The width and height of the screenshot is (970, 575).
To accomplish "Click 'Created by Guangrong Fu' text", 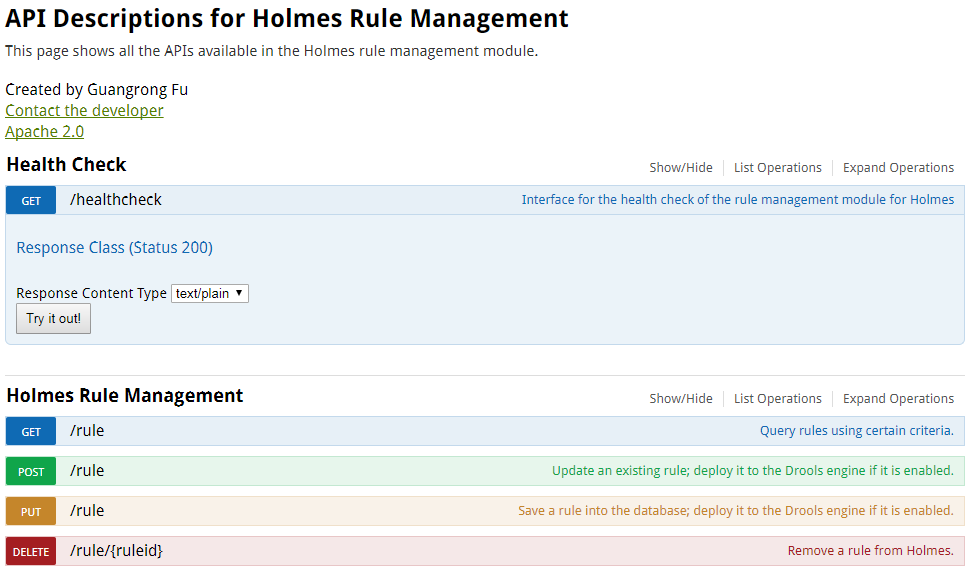I will tap(97, 90).
